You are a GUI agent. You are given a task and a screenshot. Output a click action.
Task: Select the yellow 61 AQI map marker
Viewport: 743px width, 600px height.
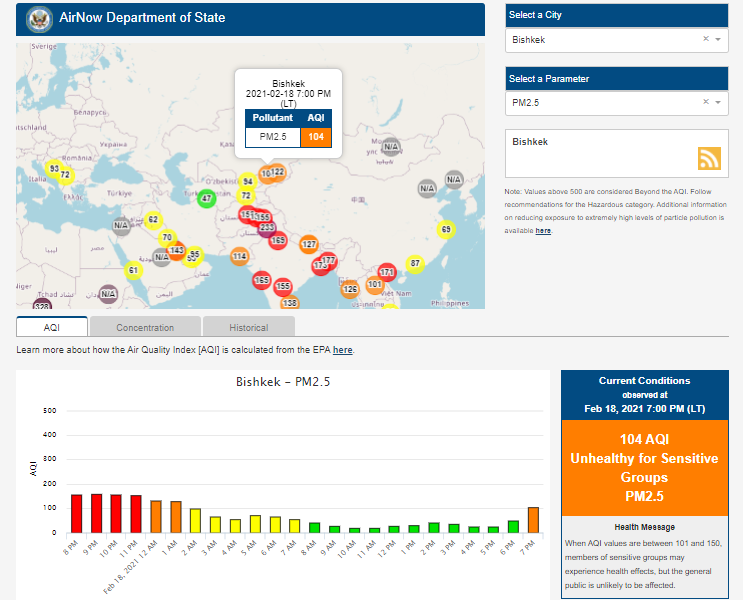pos(134,270)
